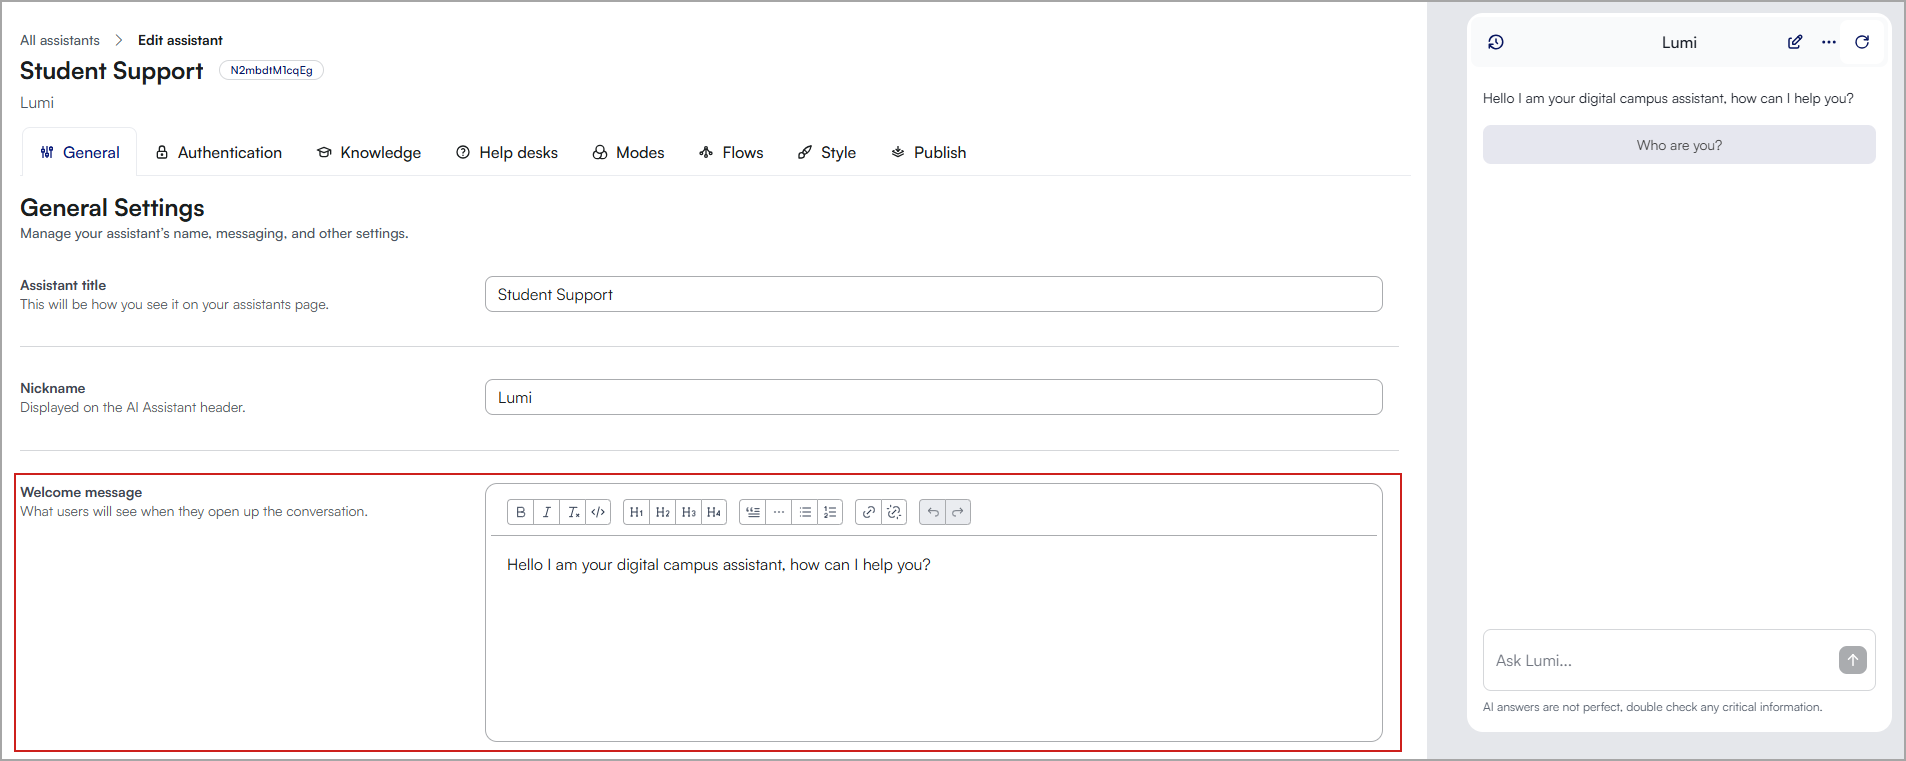
Task: Apply Heading 4 style
Action: [x=714, y=512]
